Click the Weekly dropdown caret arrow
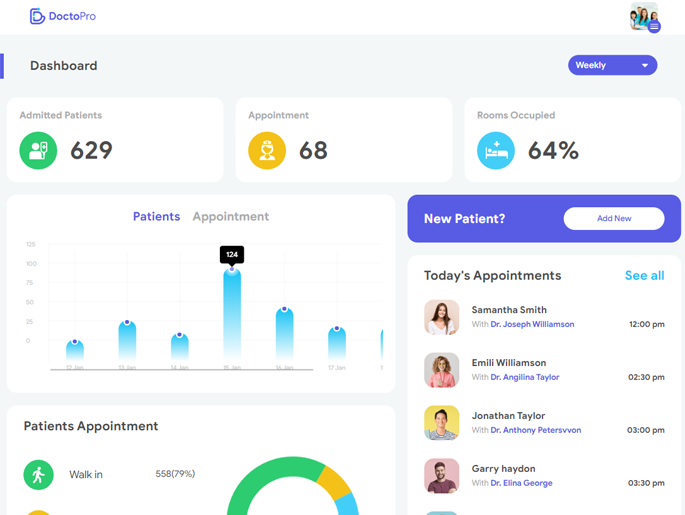Viewport: 685px width, 515px height. [644, 66]
